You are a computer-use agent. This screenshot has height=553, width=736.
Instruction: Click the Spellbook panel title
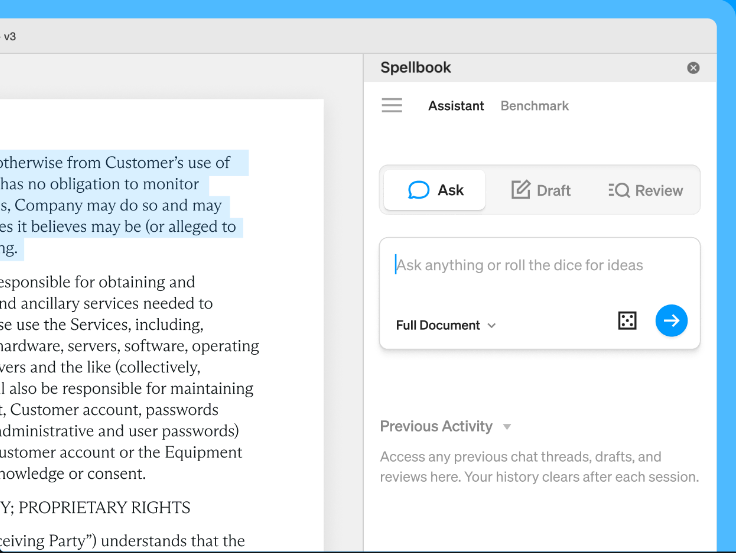click(415, 68)
